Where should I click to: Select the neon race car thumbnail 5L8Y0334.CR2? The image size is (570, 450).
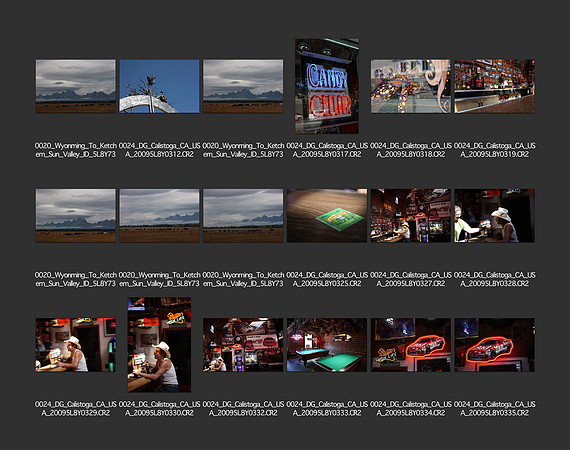[410, 345]
